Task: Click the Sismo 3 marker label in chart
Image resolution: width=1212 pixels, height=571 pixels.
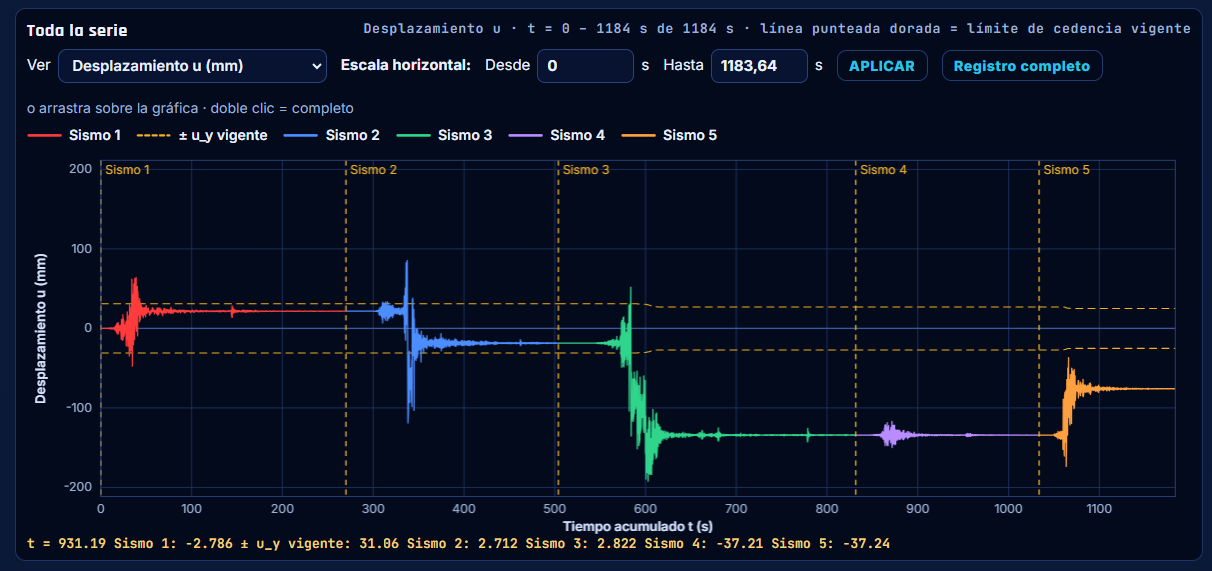Action: point(586,170)
